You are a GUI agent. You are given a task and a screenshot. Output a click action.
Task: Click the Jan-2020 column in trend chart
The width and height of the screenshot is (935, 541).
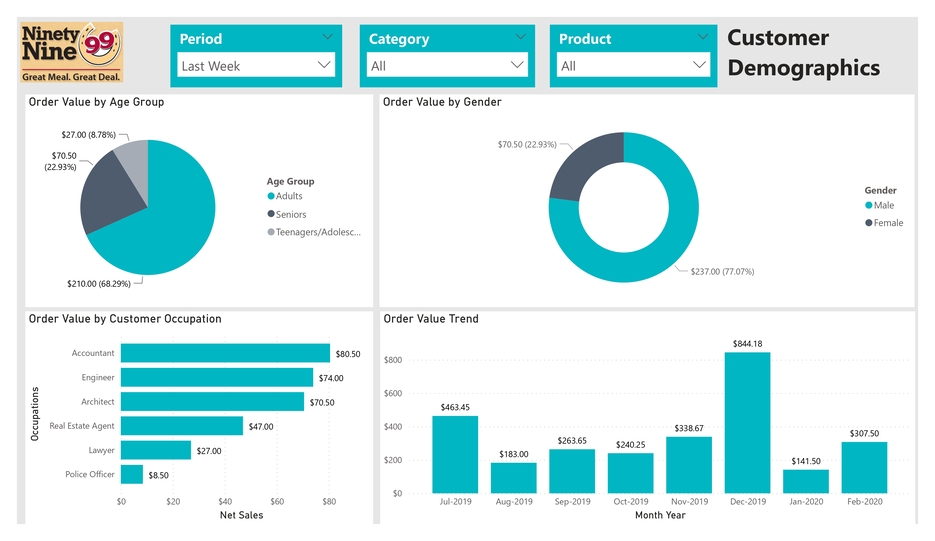(806, 481)
